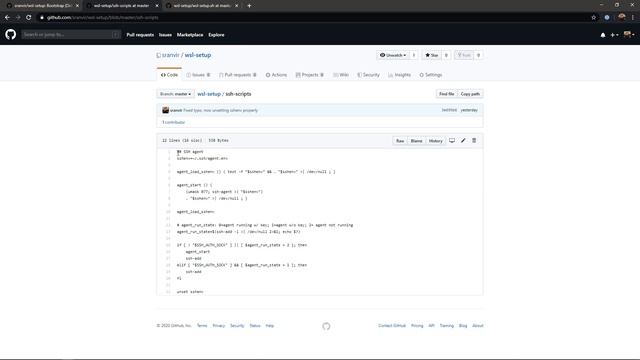Viewport: 640px width, 360px height.
Task: Open the Pricing footer link
Action: coord(417,326)
